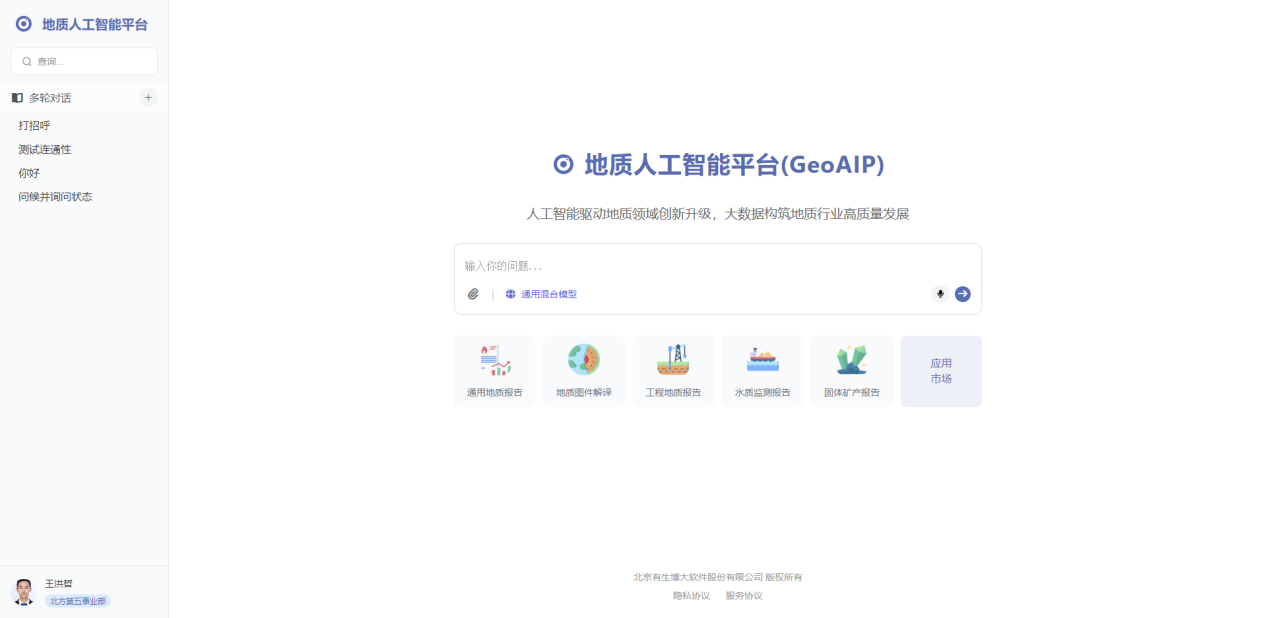Open the 服务协议 link
This screenshot has height=618, width=1267.
point(744,596)
